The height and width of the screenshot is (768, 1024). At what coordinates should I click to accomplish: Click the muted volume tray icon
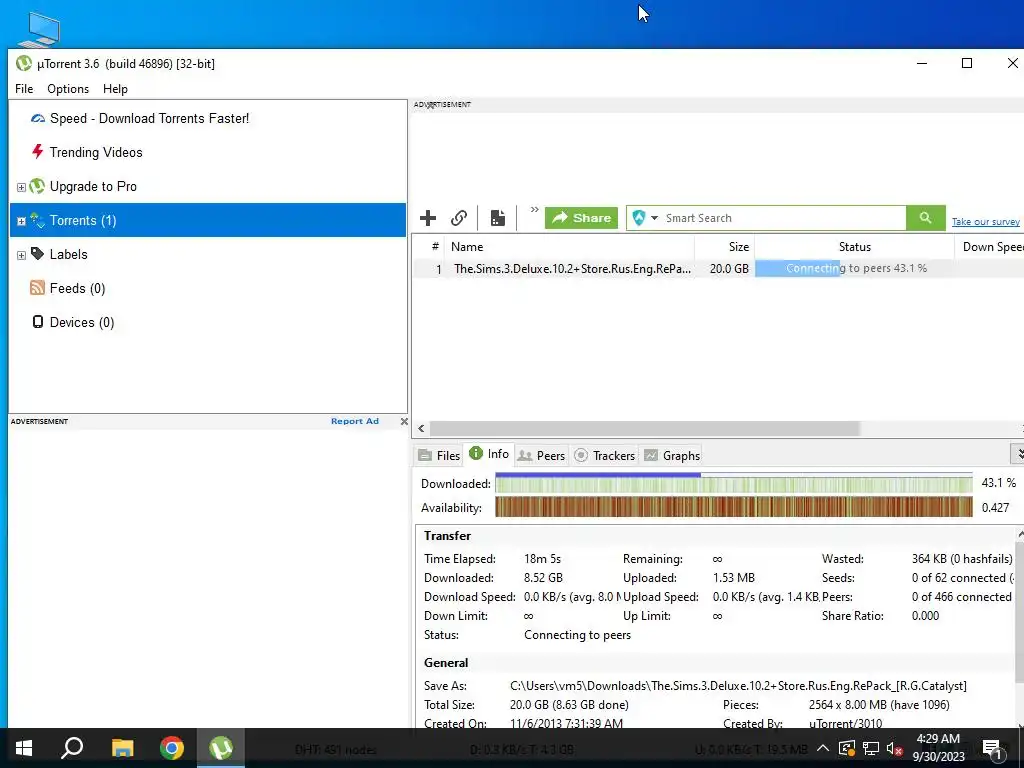pyautogui.click(x=895, y=748)
